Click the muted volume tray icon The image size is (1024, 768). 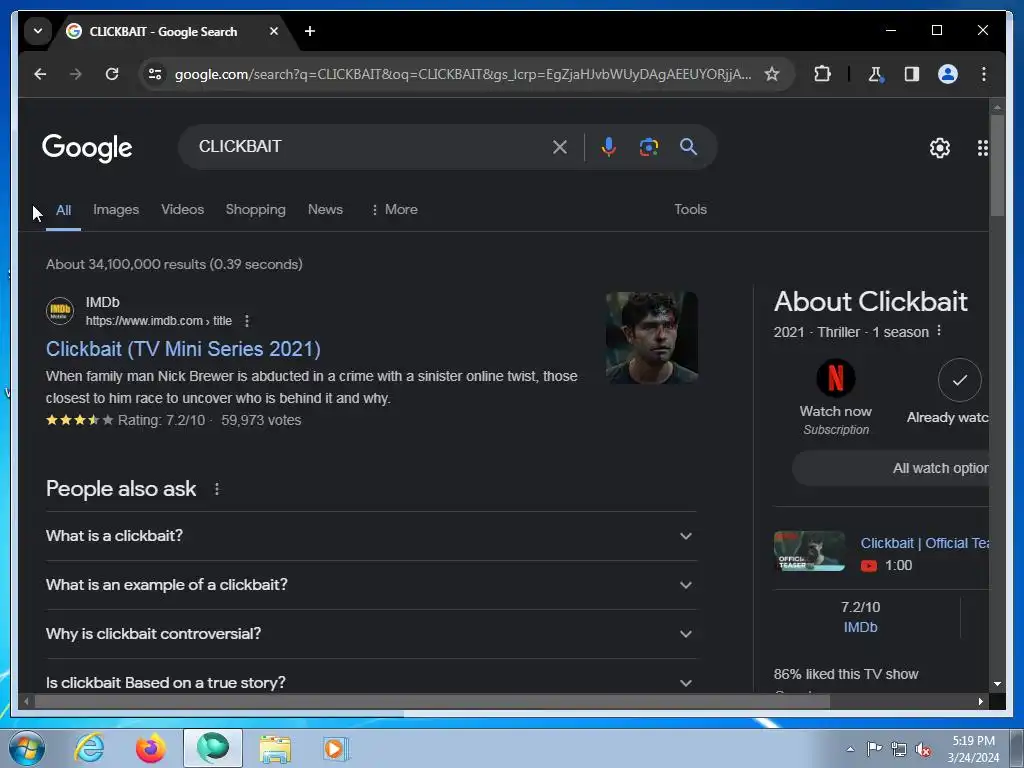pos(923,749)
